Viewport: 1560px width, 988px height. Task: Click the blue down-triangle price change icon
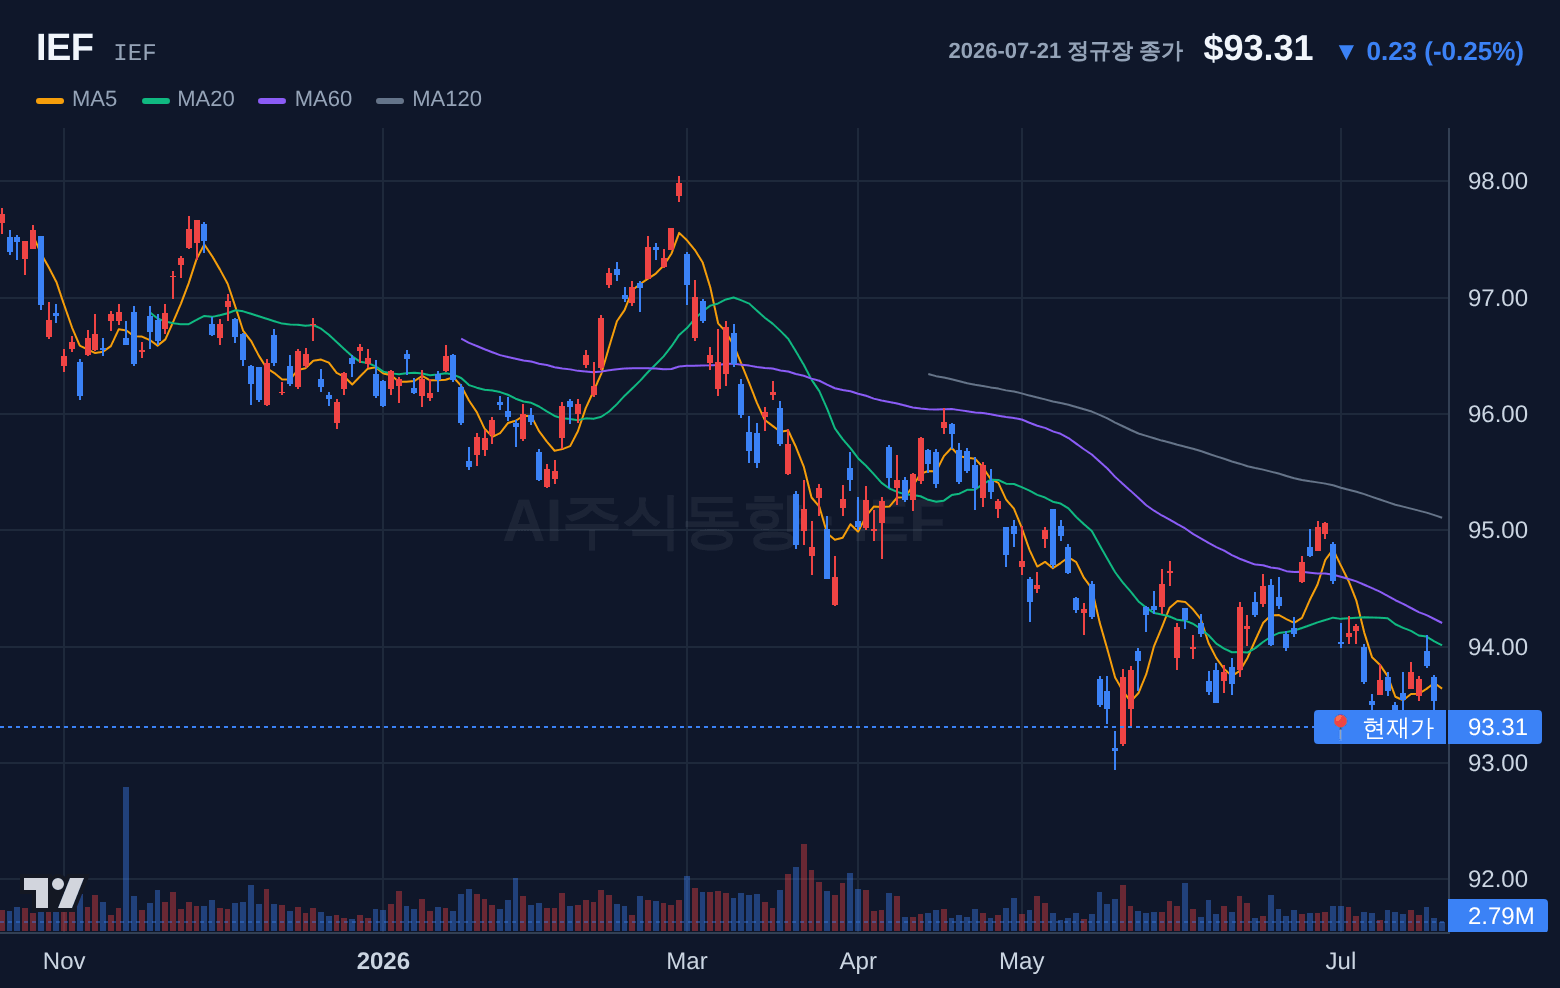click(x=1346, y=52)
